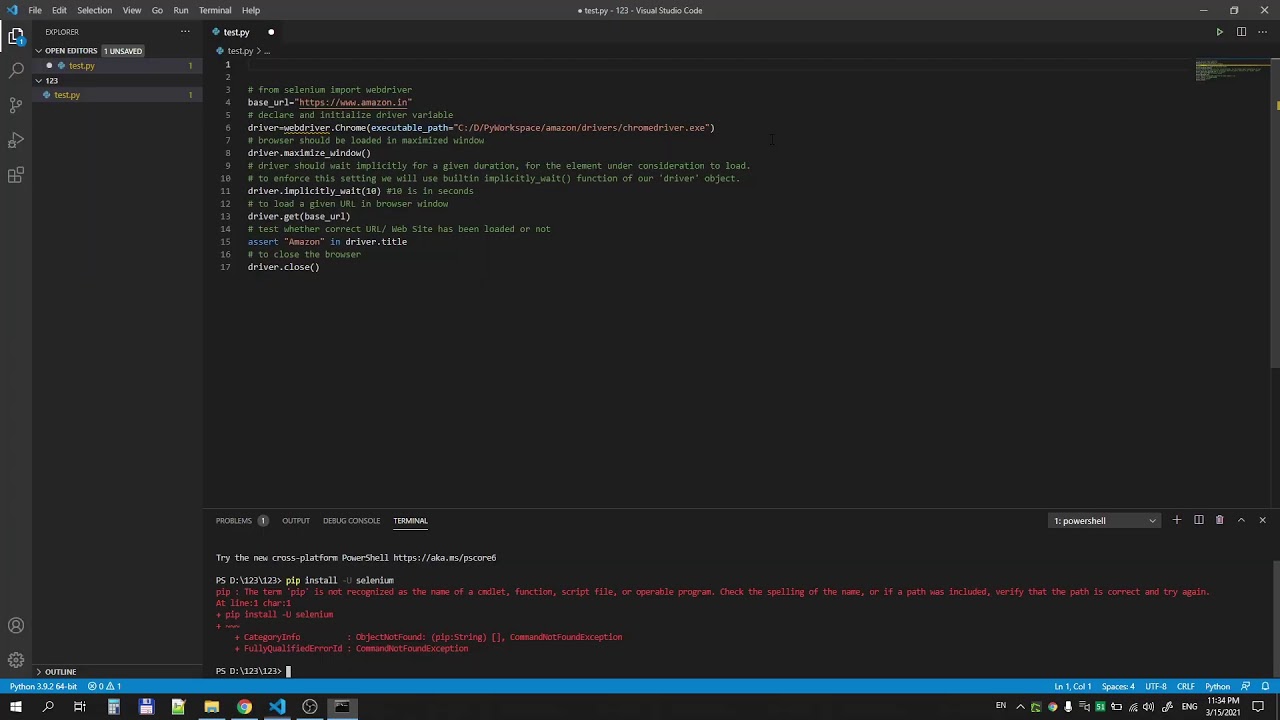Viewport: 1280px width, 720px height.
Task: Open Explorer Views and More Actions ellipsis
Action: (185, 32)
